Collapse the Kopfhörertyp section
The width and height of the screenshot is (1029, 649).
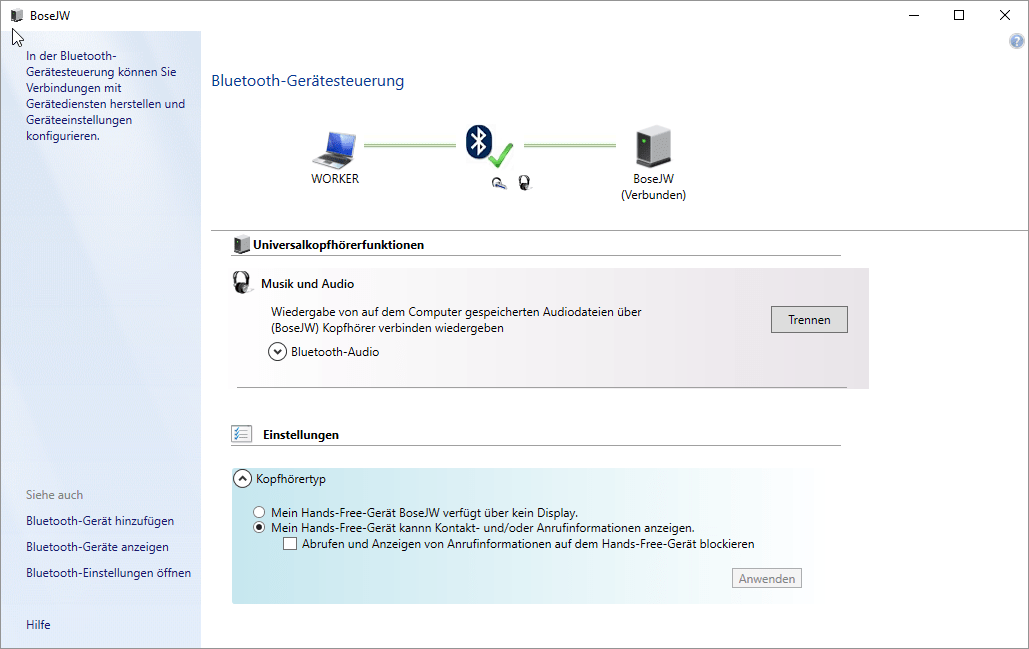[242, 479]
